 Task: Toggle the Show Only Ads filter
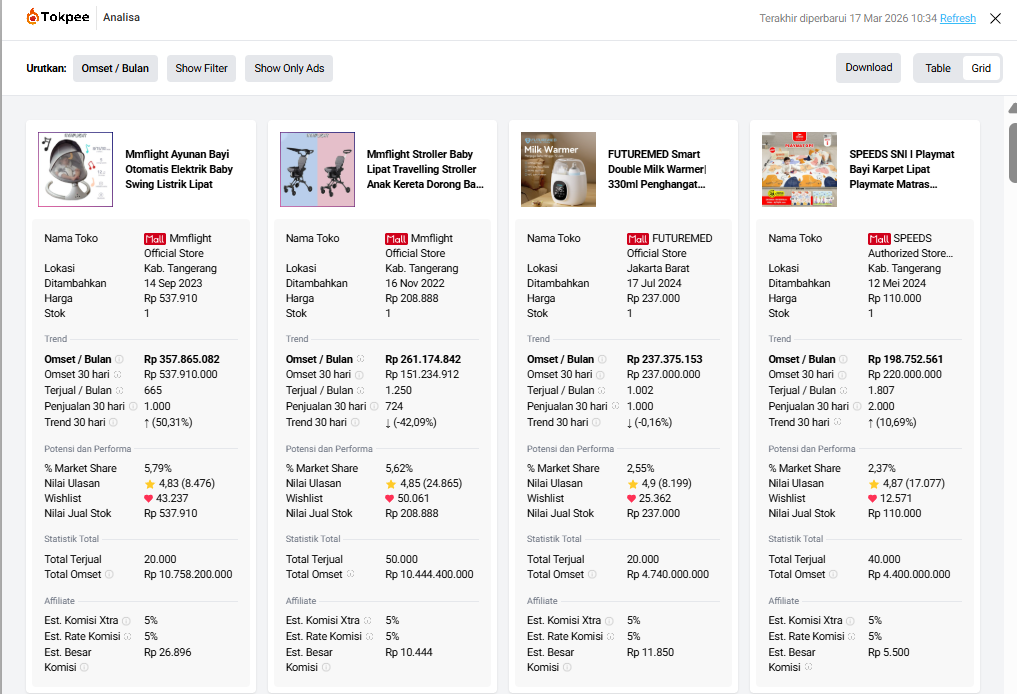click(289, 68)
